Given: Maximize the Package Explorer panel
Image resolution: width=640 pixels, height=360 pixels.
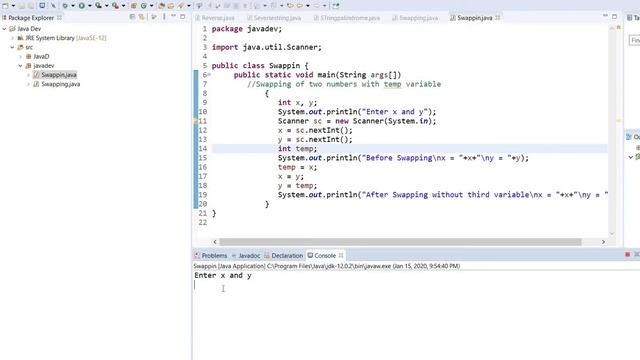Looking at the screenshot, I should [182, 17].
